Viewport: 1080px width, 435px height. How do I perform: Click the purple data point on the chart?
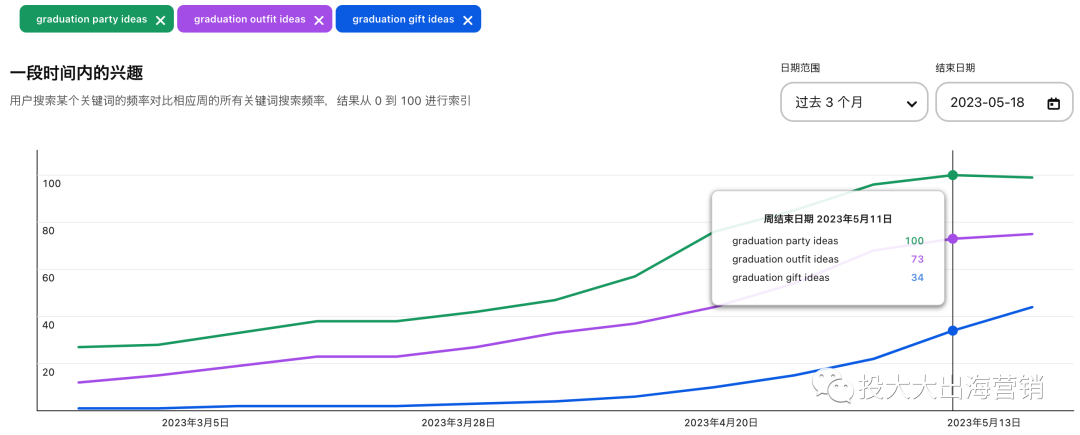(952, 239)
